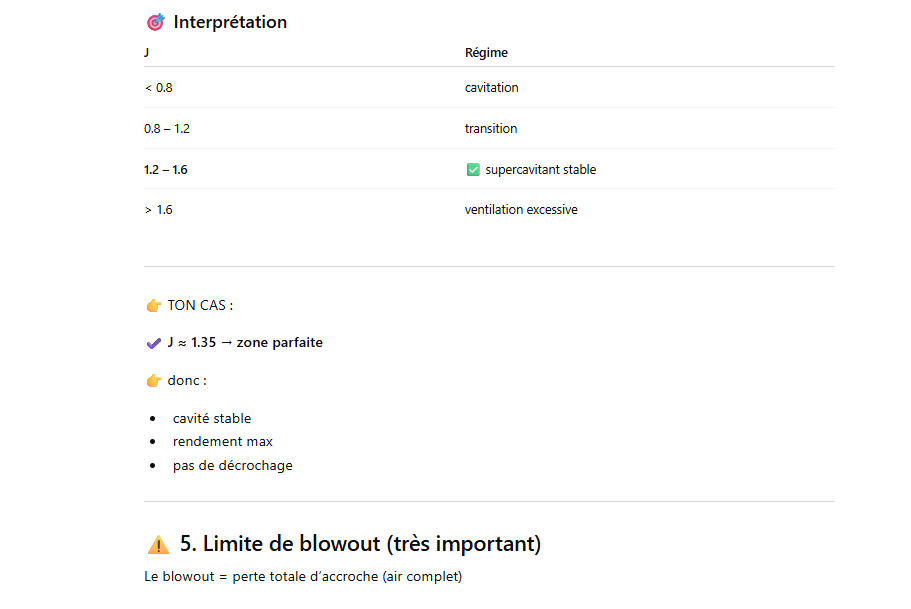Click the 0.8 – 1.2 range cell
This screenshot has width=911, height=609.
click(166, 129)
